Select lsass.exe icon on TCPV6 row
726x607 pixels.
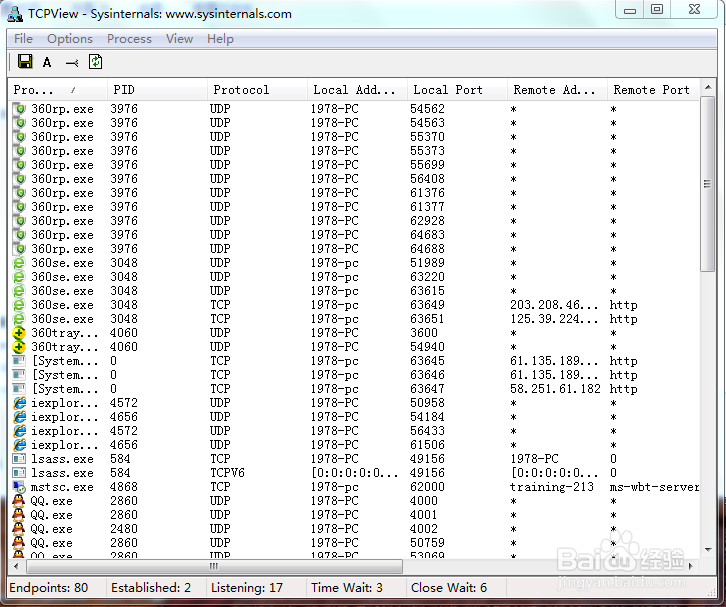19,473
